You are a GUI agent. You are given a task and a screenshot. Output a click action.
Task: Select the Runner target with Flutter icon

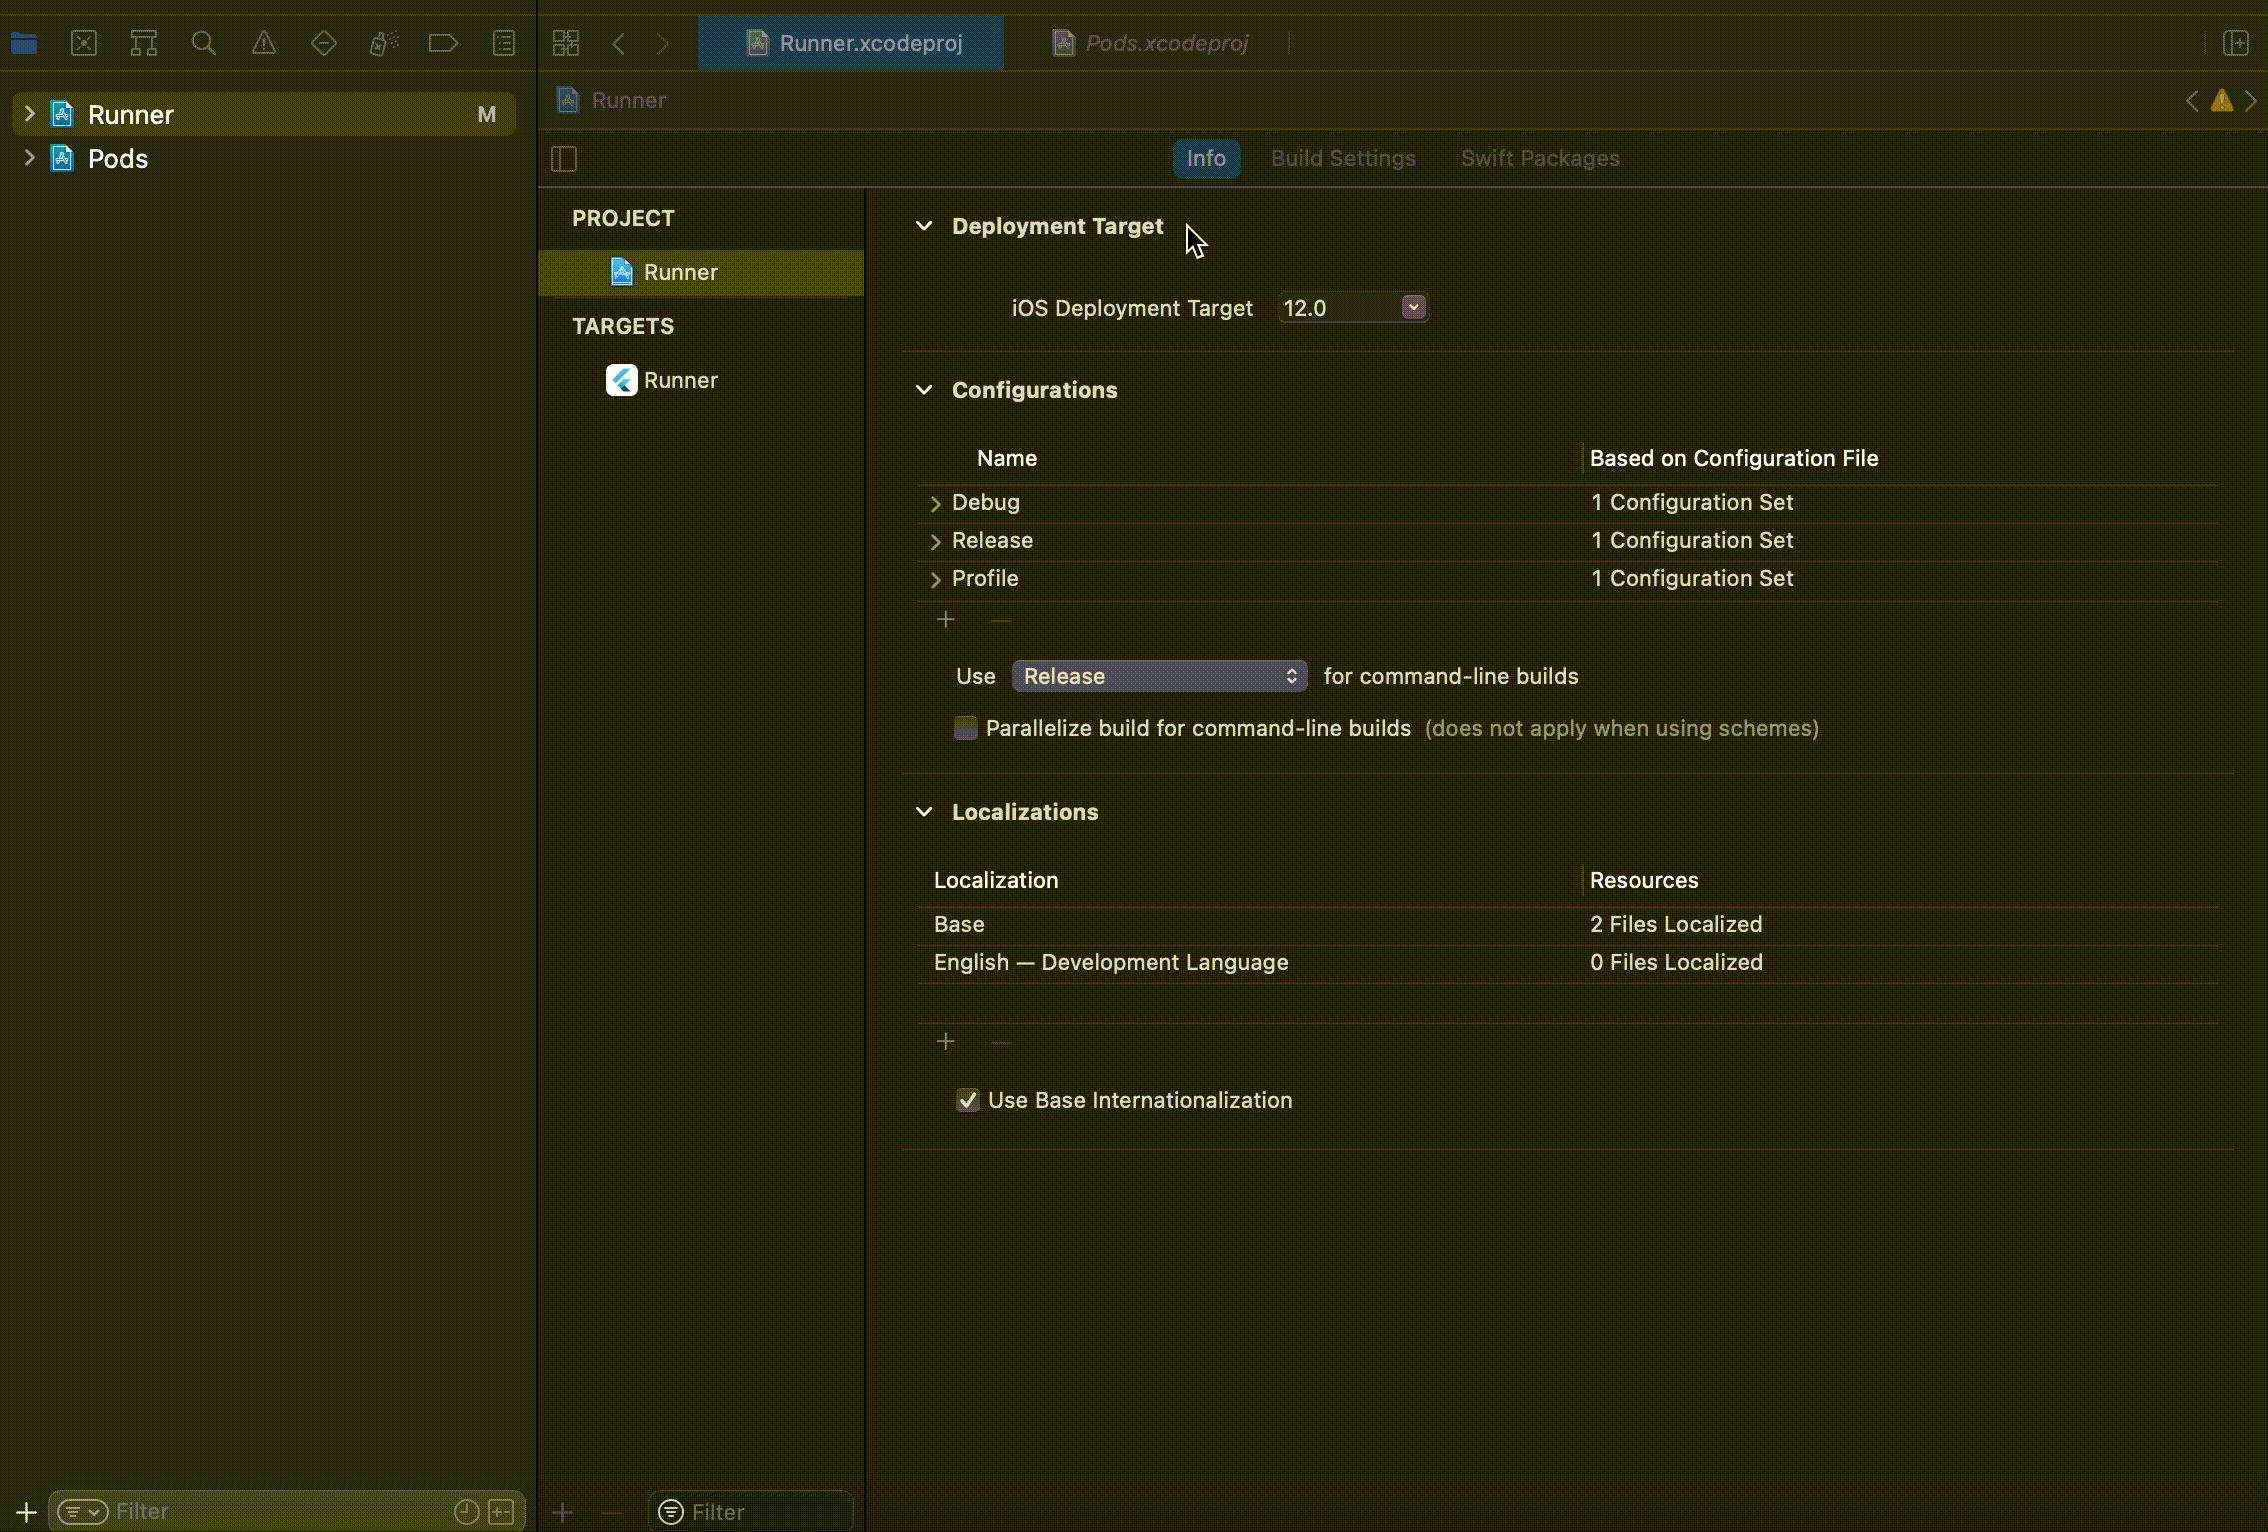click(680, 380)
